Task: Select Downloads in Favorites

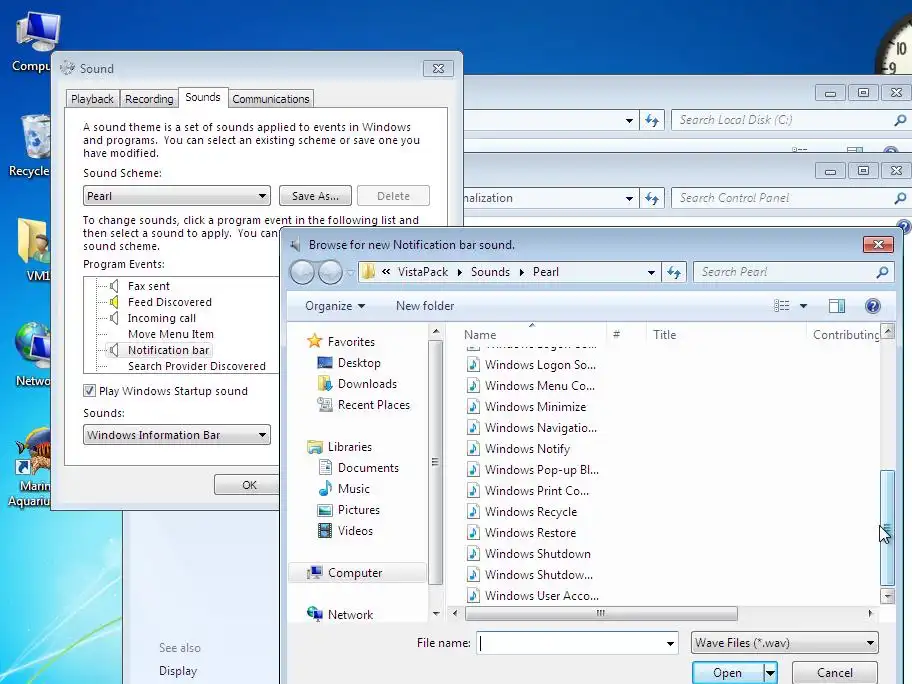Action: coord(357,384)
